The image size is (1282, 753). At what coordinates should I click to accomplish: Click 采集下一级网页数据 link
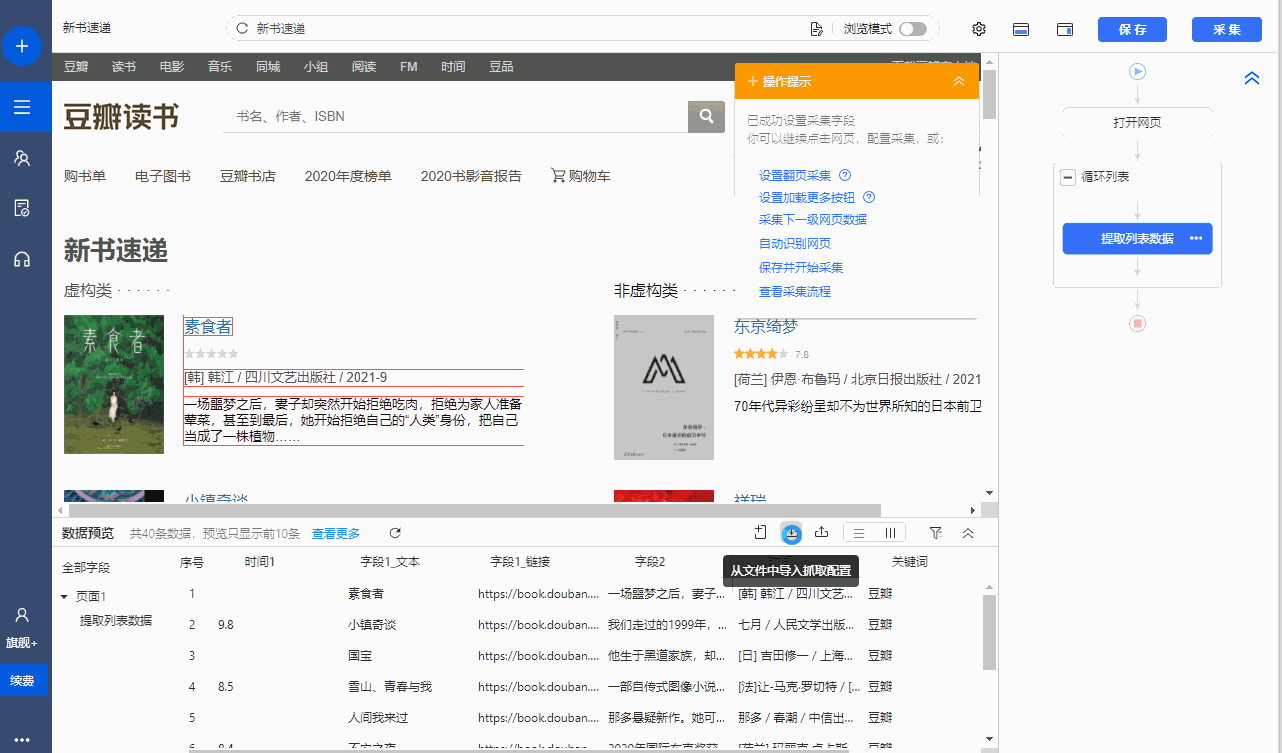coord(813,219)
